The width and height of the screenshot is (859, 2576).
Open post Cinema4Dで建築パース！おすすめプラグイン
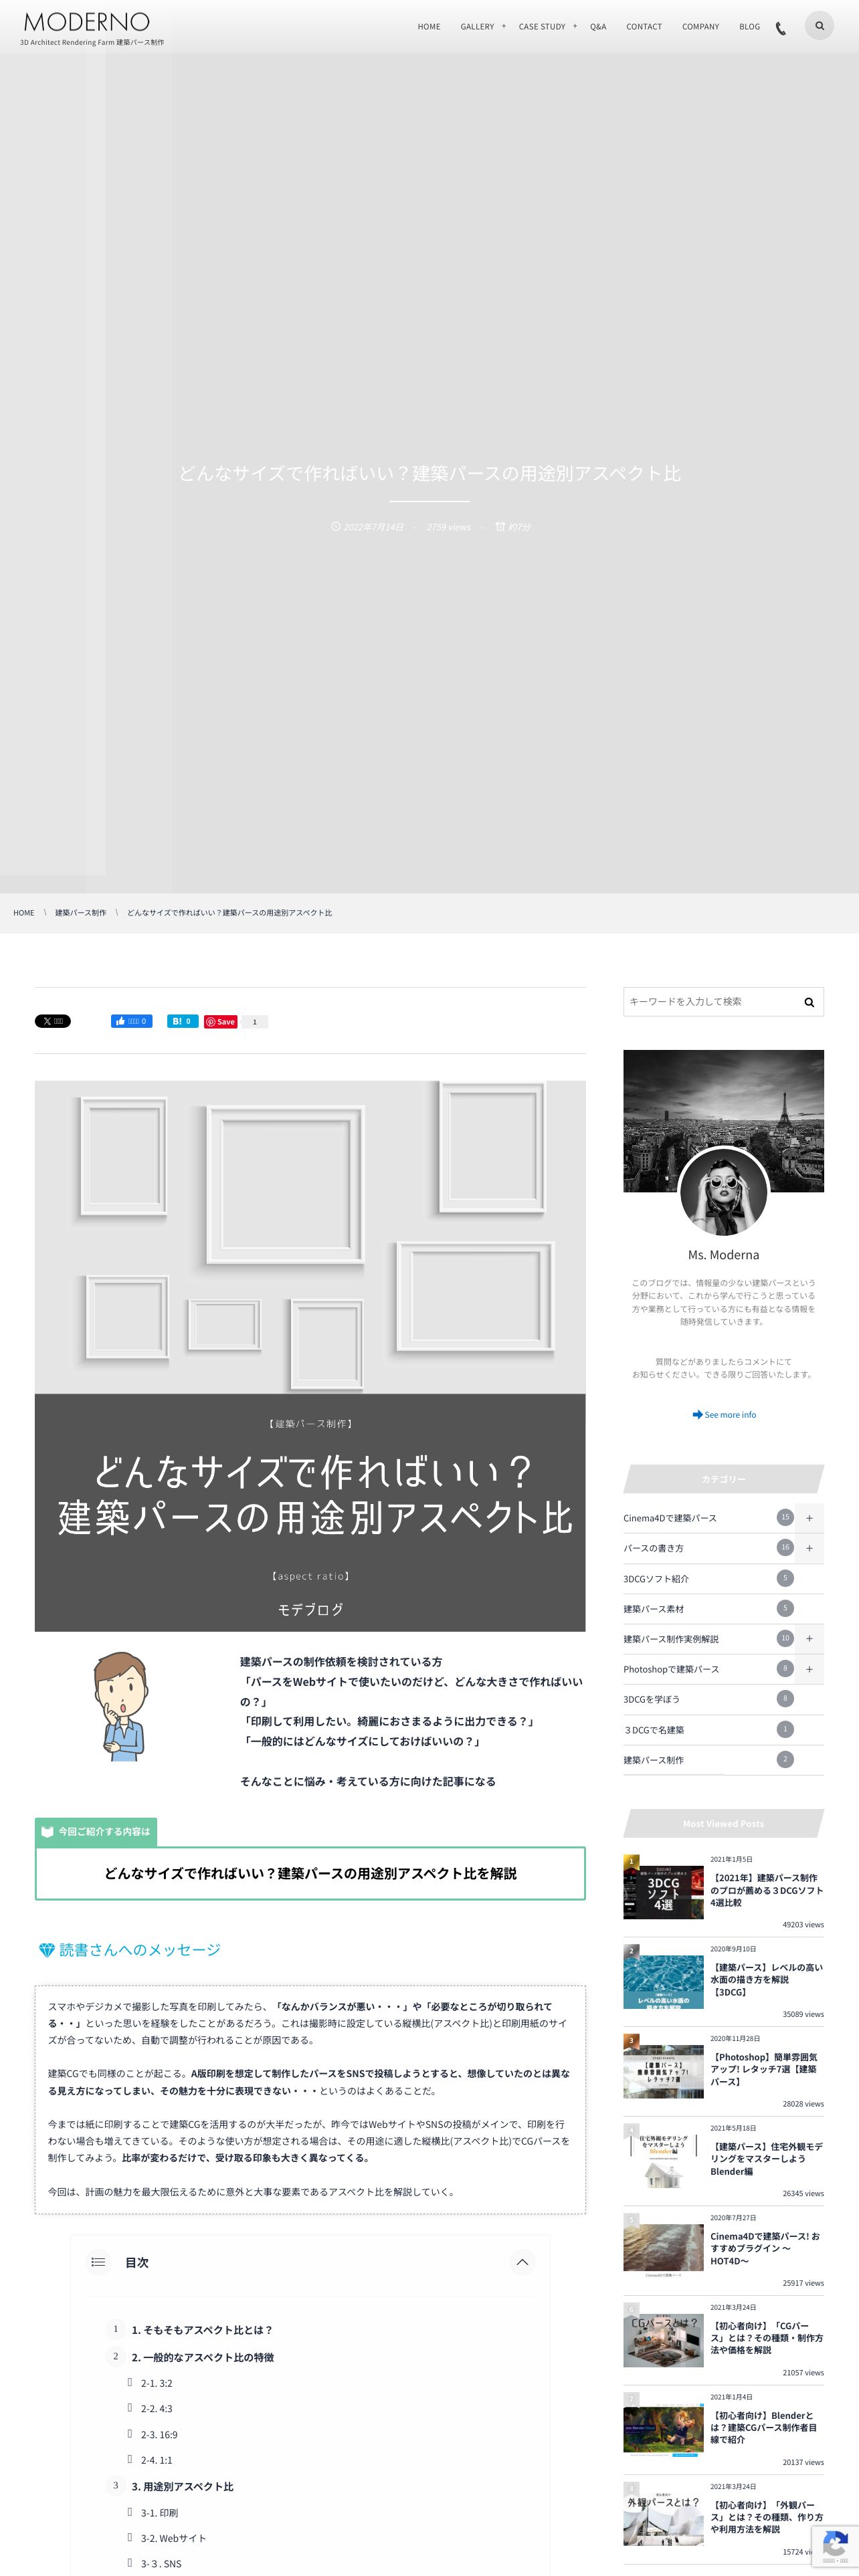pos(765,2248)
